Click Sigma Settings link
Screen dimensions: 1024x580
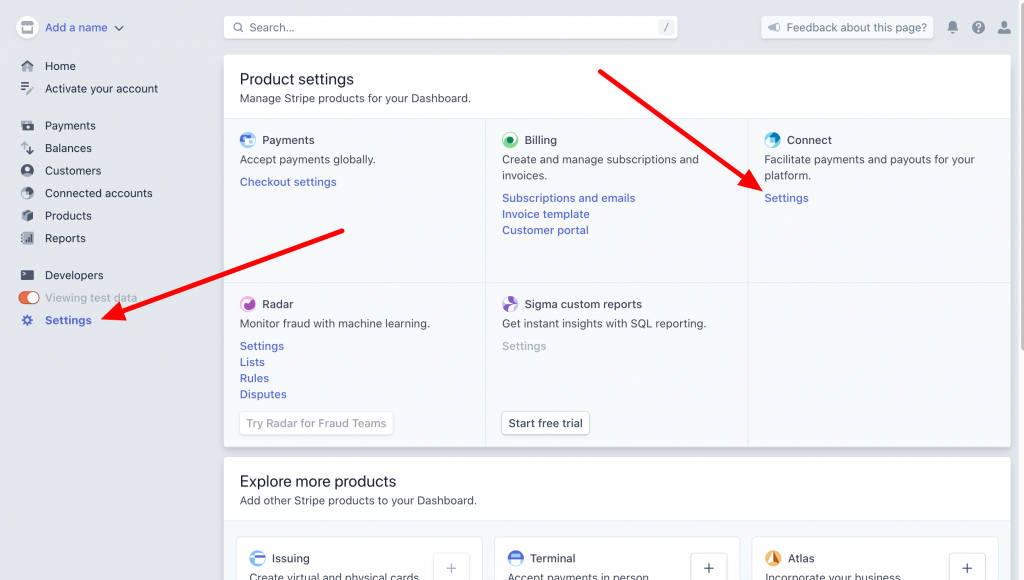pos(524,346)
